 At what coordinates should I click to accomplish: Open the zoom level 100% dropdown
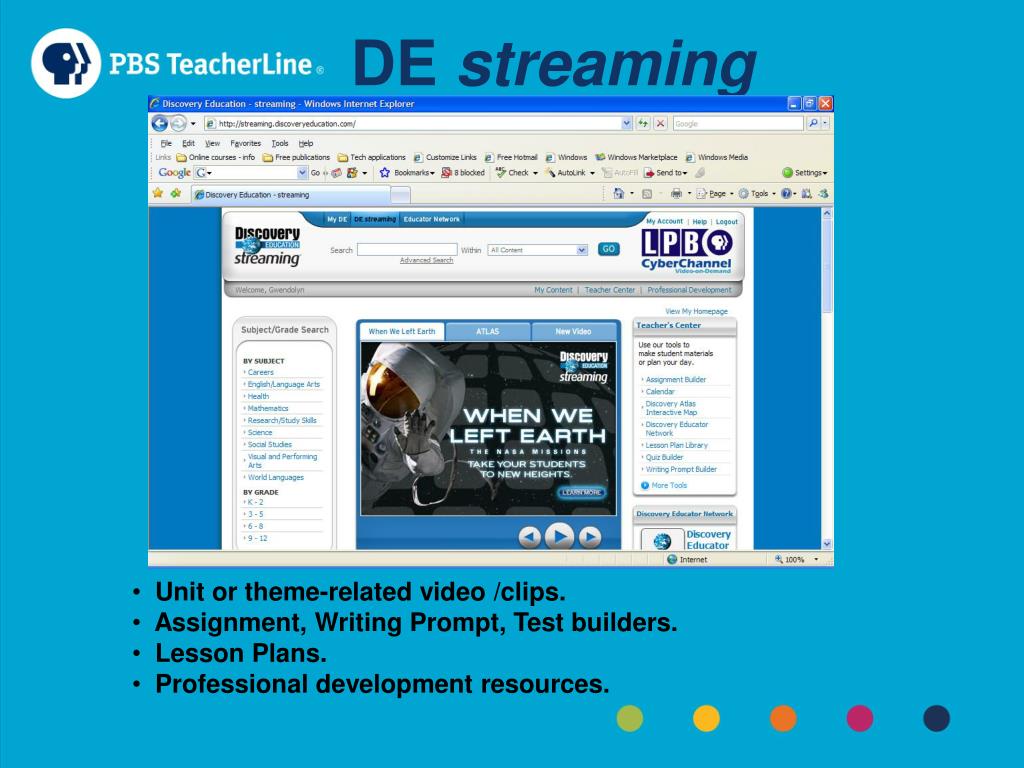(816, 560)
